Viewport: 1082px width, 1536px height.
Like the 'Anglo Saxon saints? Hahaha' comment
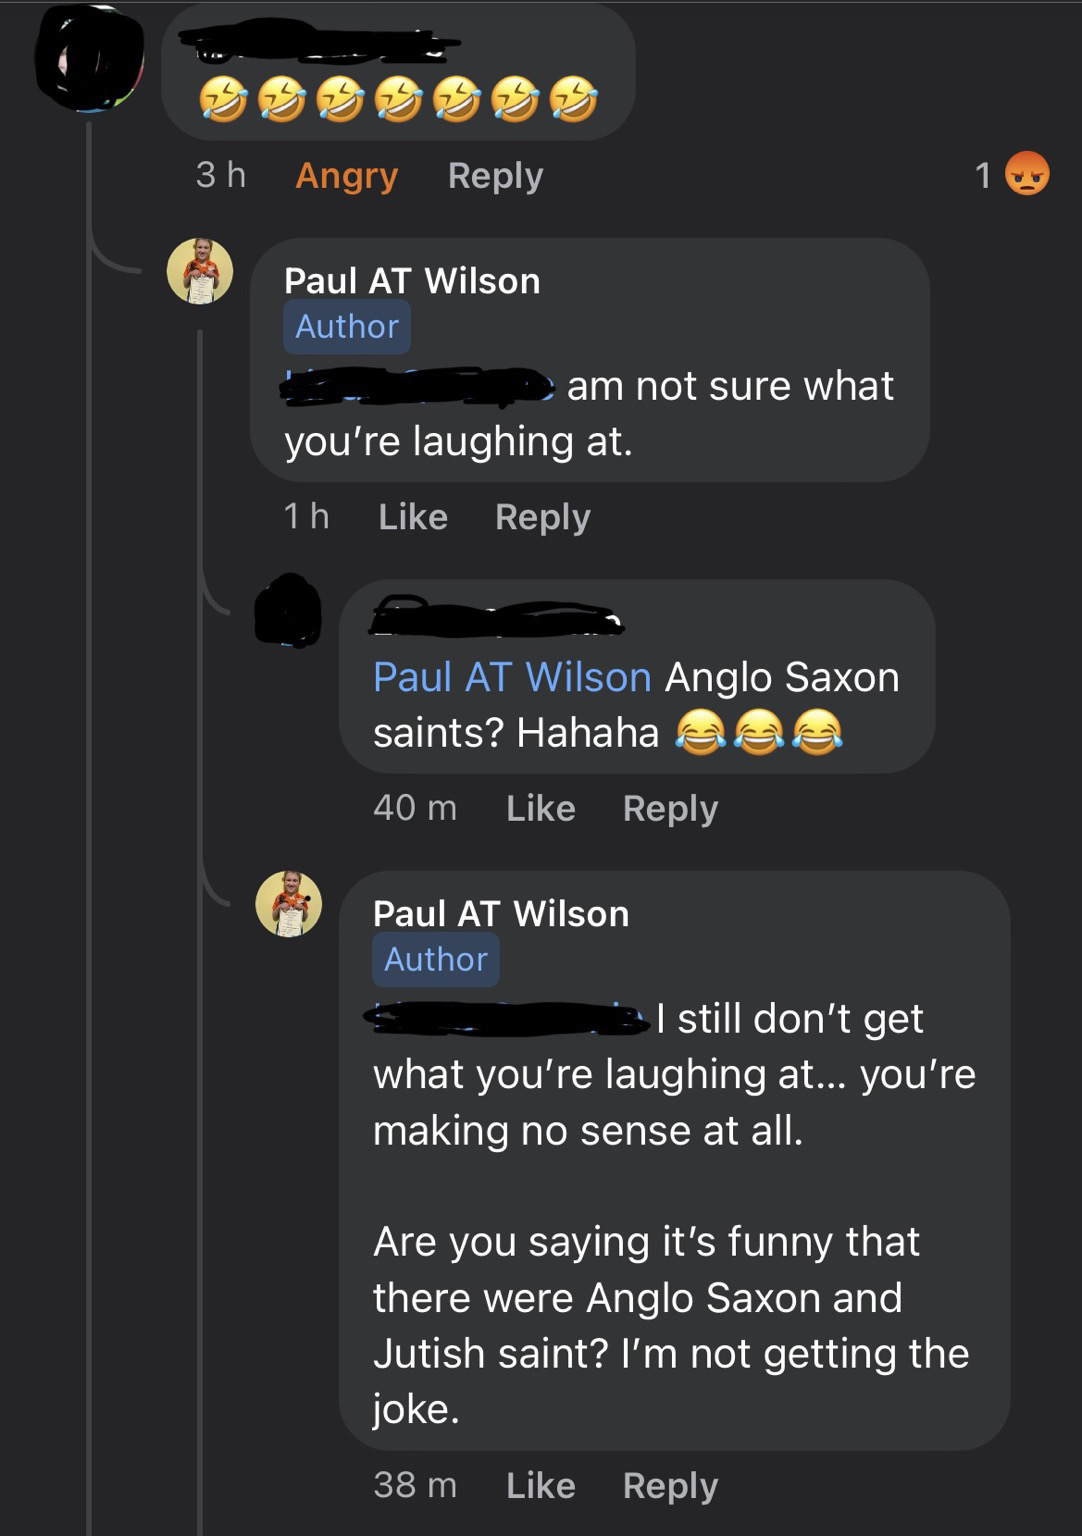tap(540, 808)
